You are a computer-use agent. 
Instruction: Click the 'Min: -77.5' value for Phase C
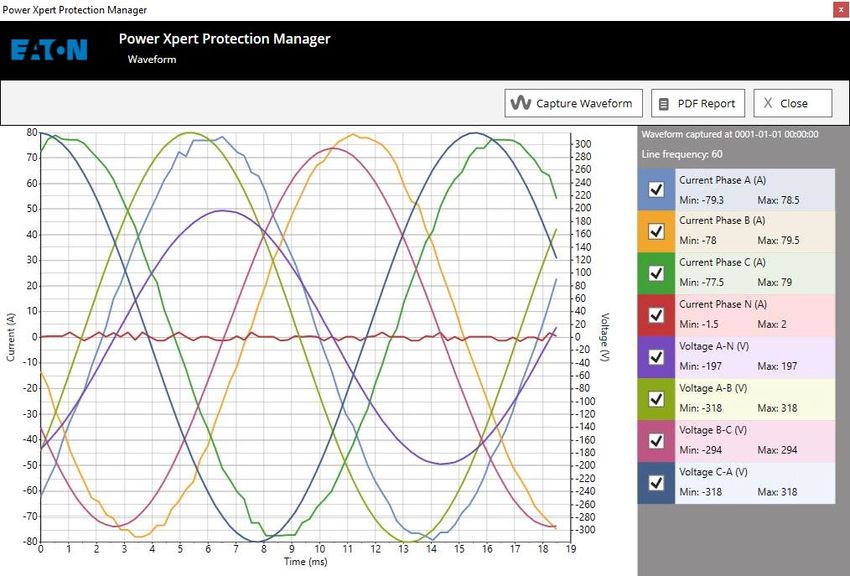point(701,282)
